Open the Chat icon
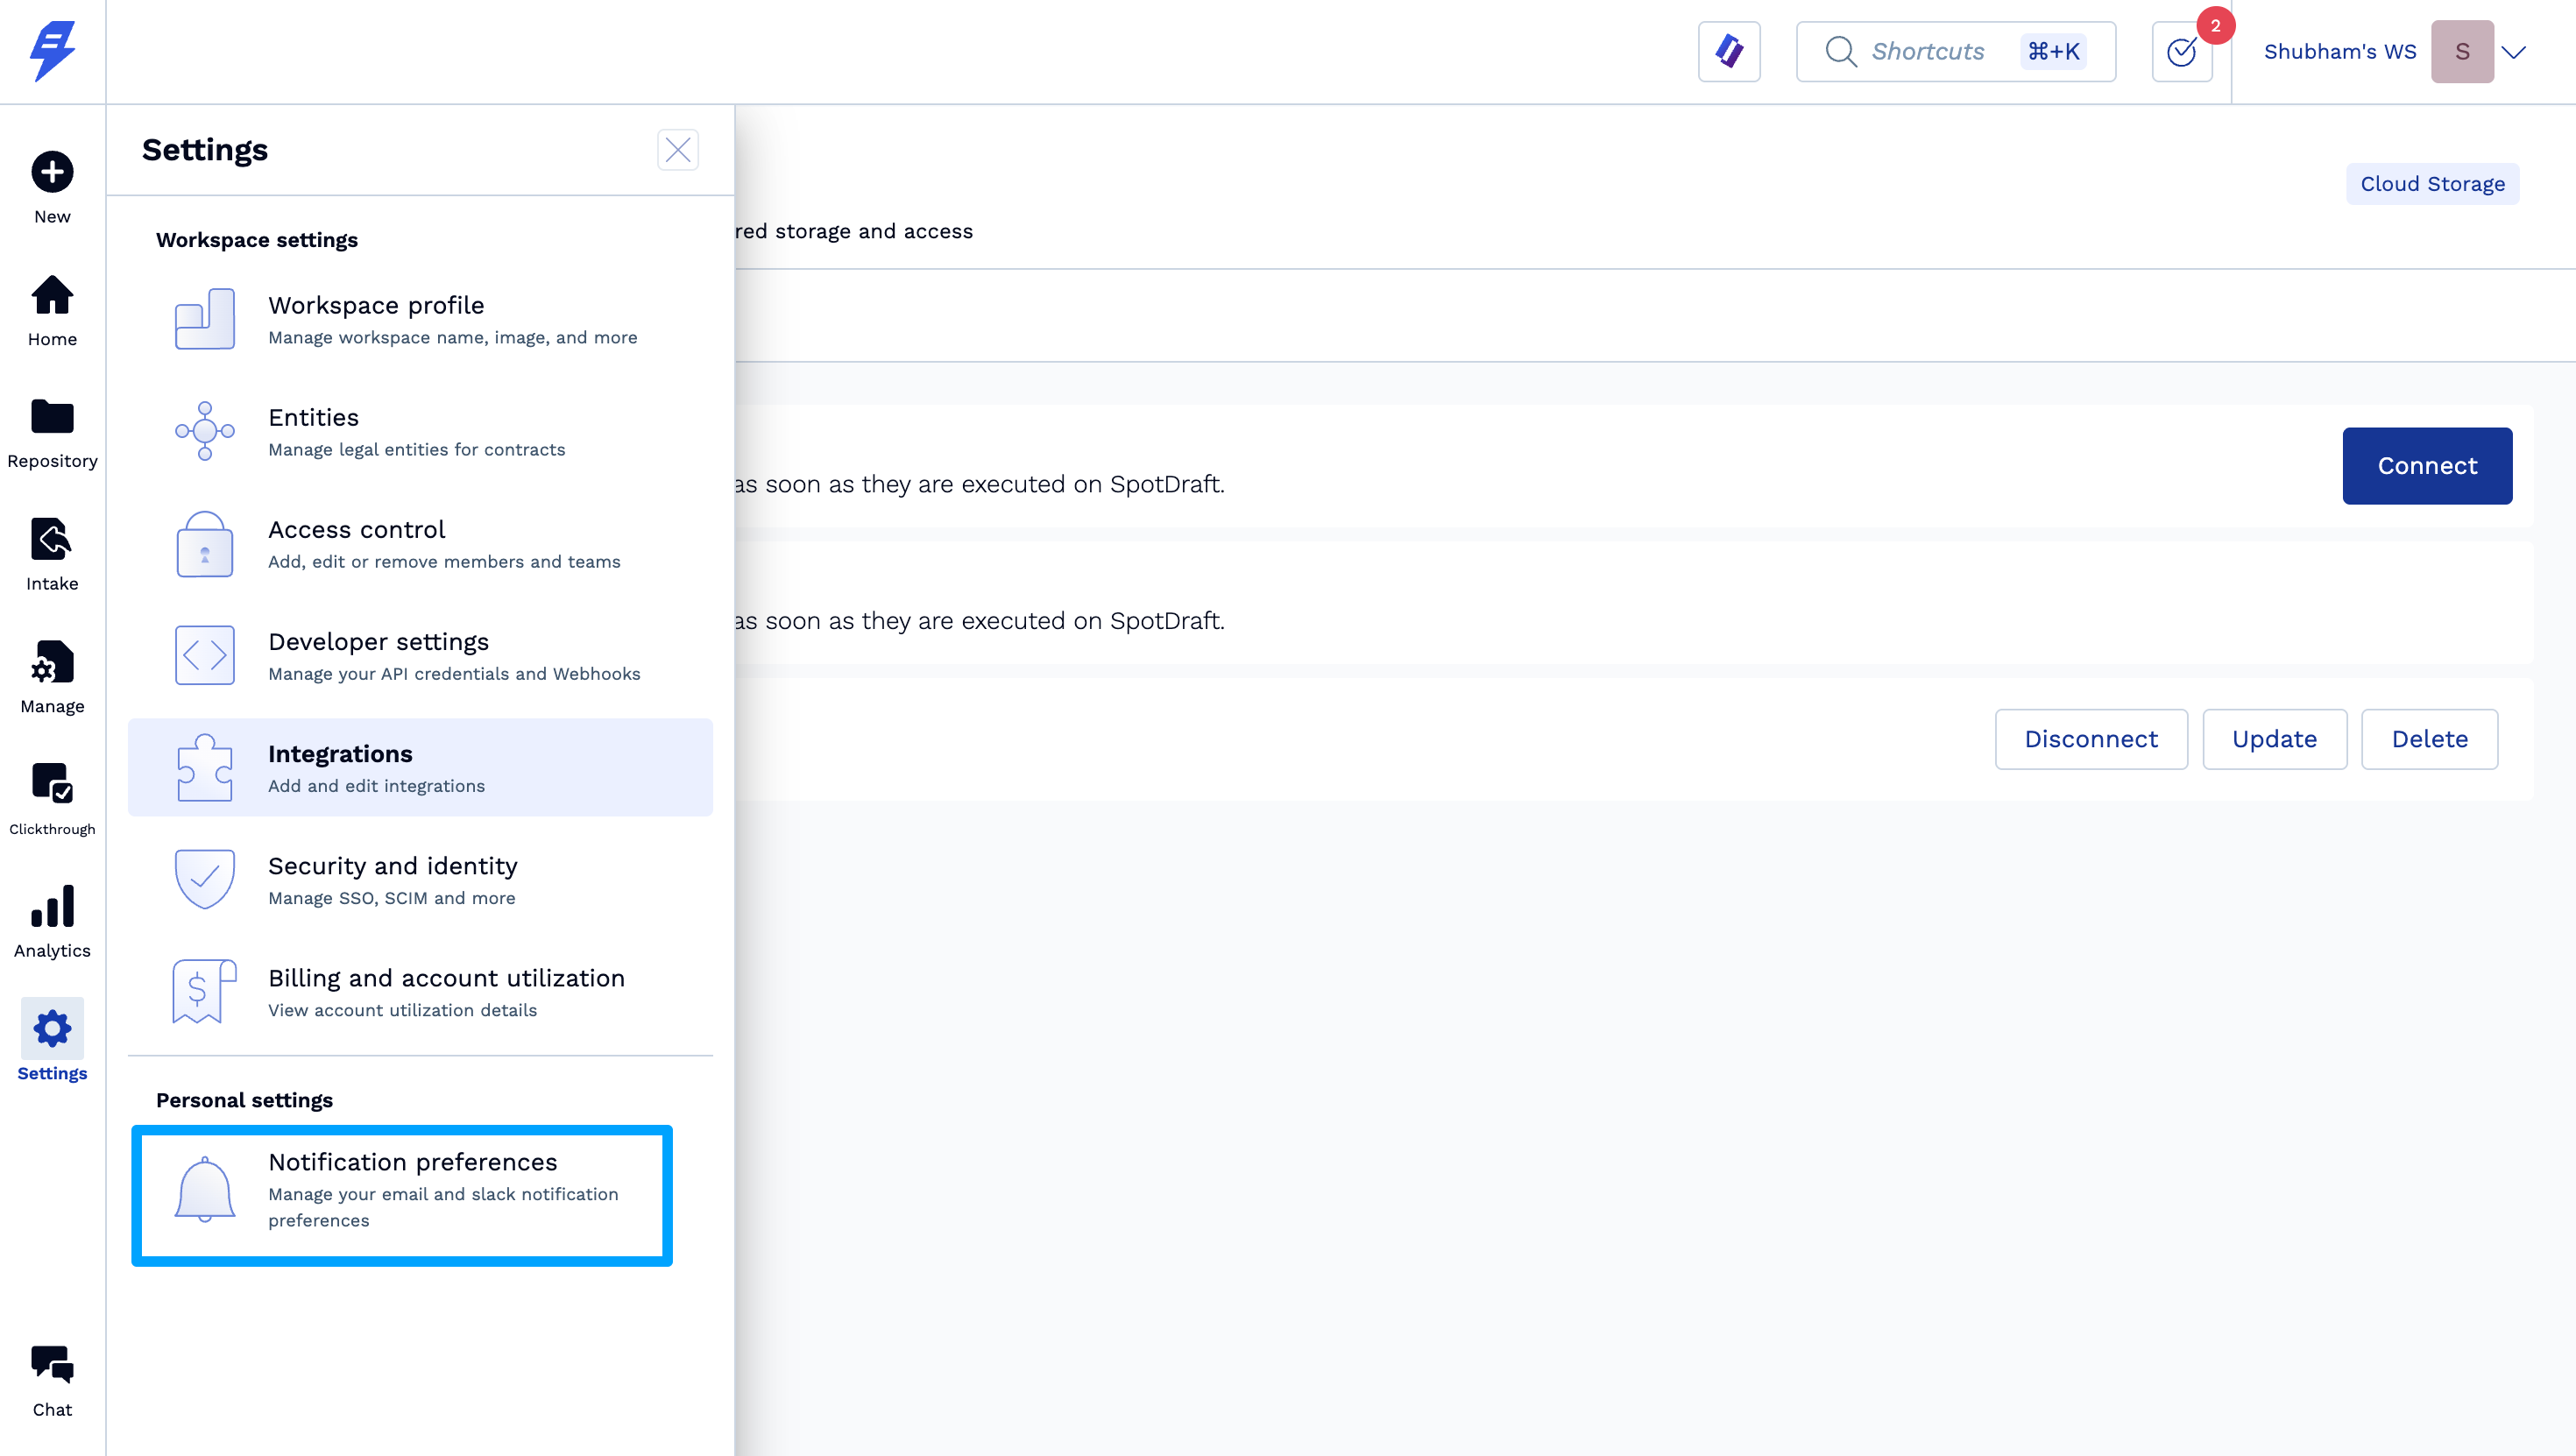The width and height of the screenshot is (2576, 1456). click(x=52, y=1365)
